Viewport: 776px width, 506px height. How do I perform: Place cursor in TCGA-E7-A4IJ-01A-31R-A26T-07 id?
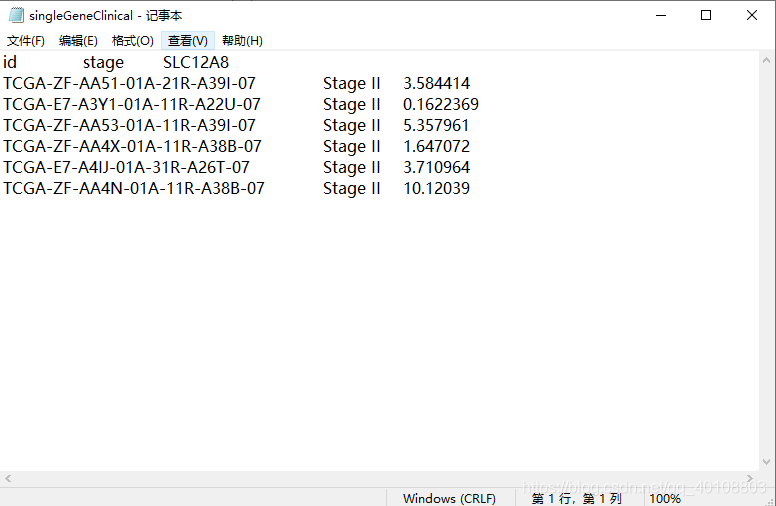pyautogui.click(x=126, y=167)
